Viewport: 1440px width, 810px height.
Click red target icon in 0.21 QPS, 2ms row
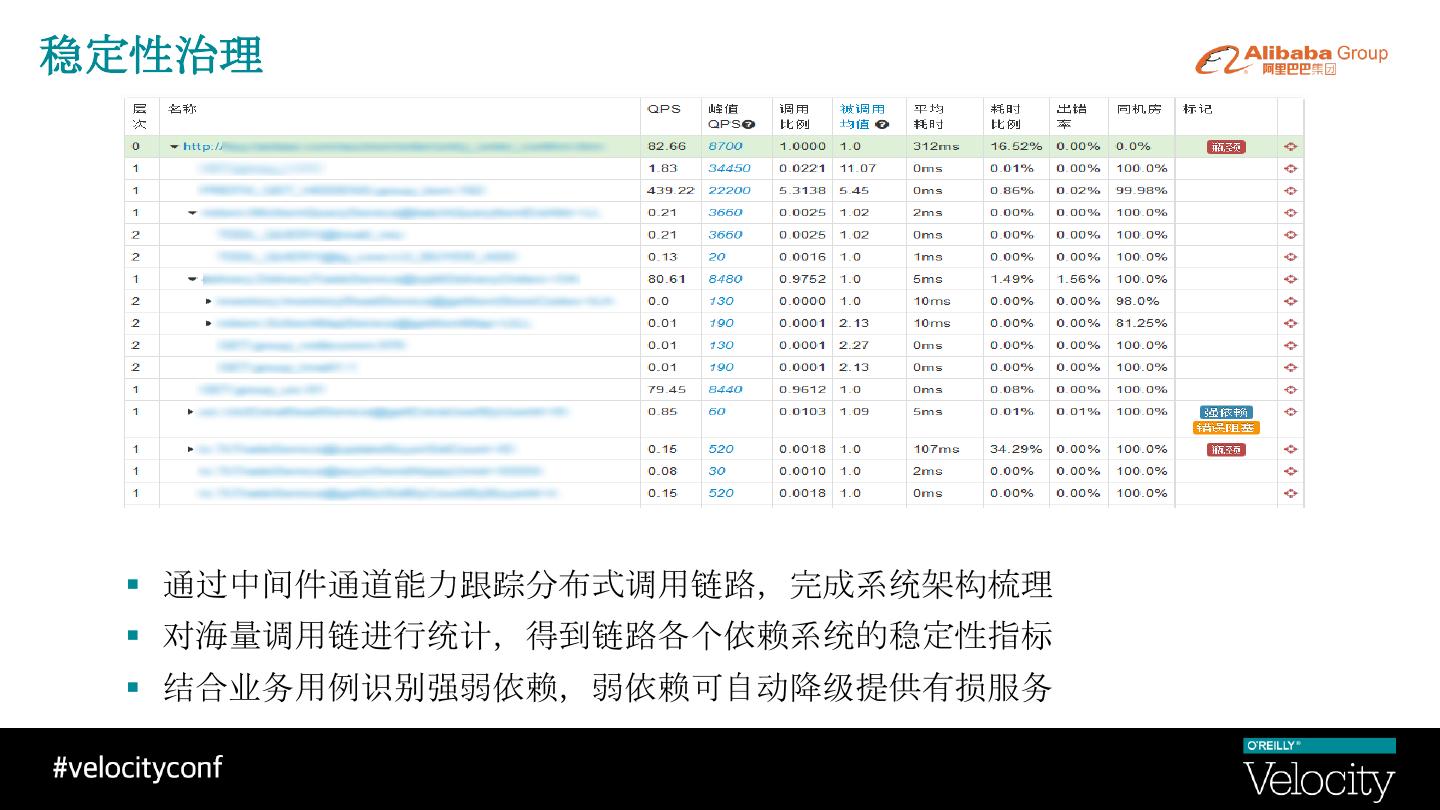point(1291,213)
